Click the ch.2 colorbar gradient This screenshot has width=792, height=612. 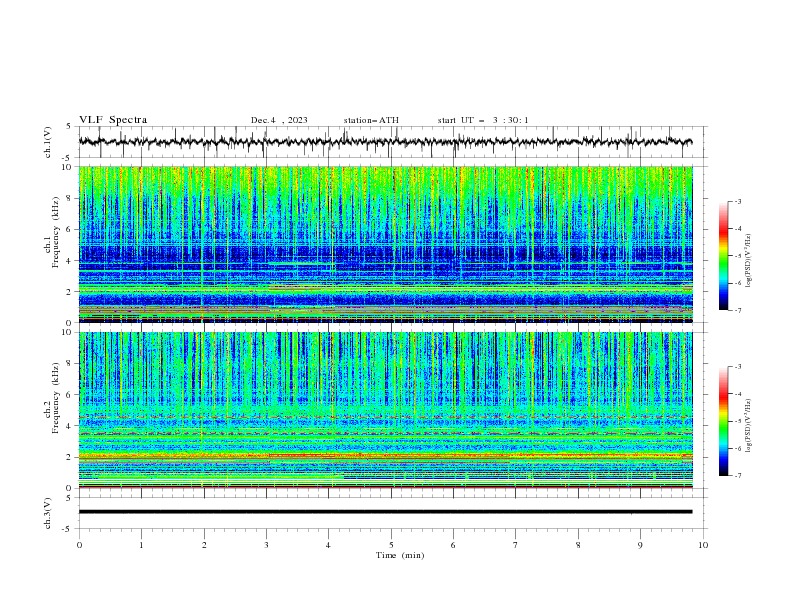723,421
